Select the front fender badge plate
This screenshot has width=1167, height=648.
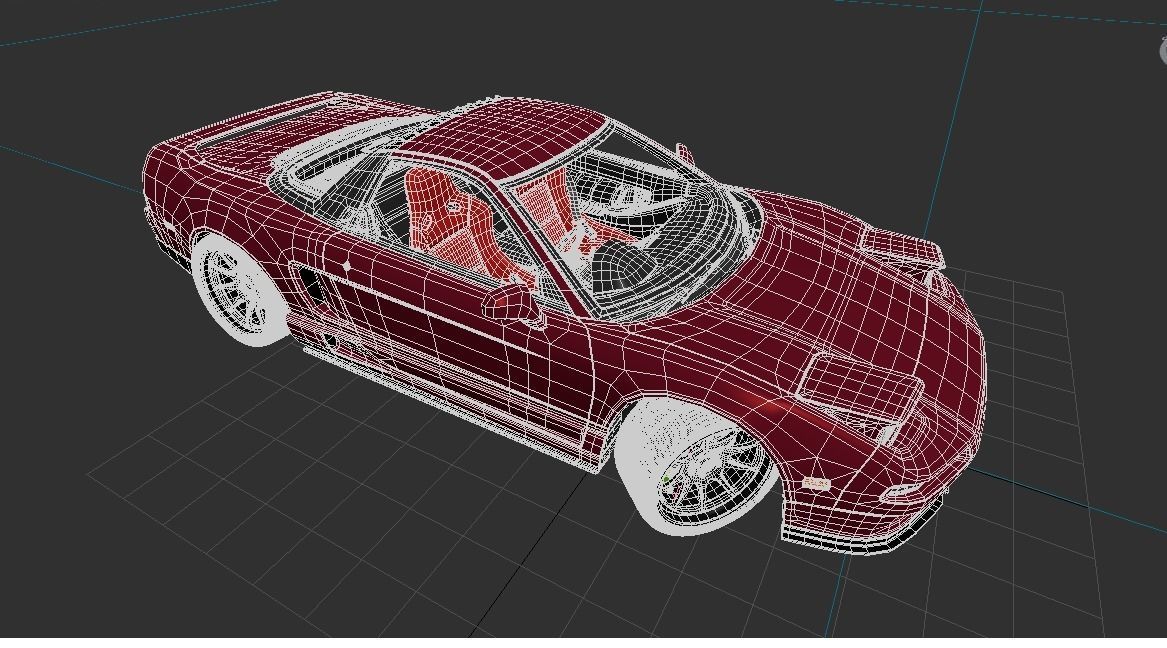point(816,484)
